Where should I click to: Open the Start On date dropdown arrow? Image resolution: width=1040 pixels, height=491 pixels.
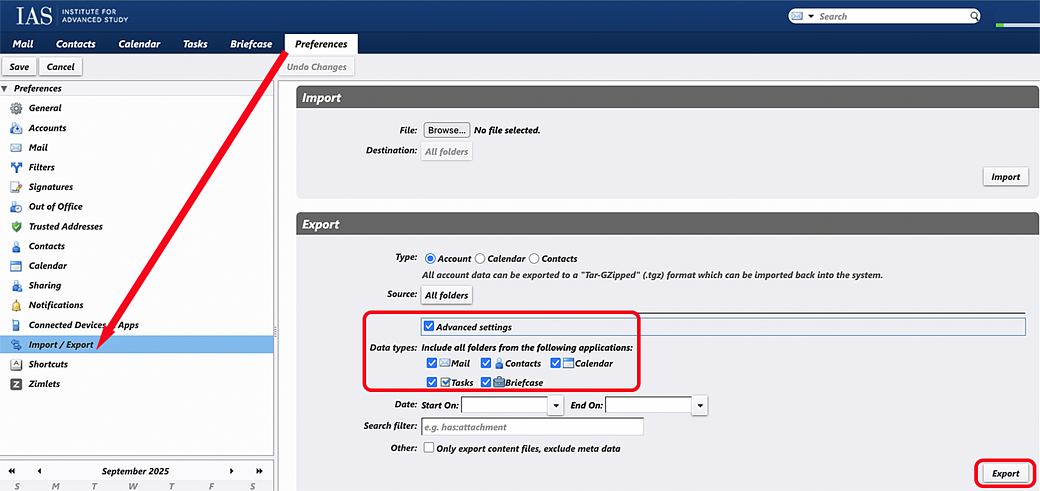click(x=556, y=405)
